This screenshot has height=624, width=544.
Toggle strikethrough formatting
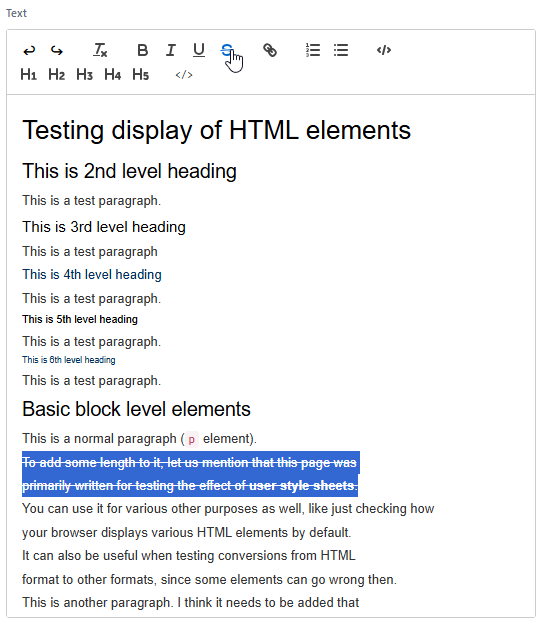(x=226, y=51)
